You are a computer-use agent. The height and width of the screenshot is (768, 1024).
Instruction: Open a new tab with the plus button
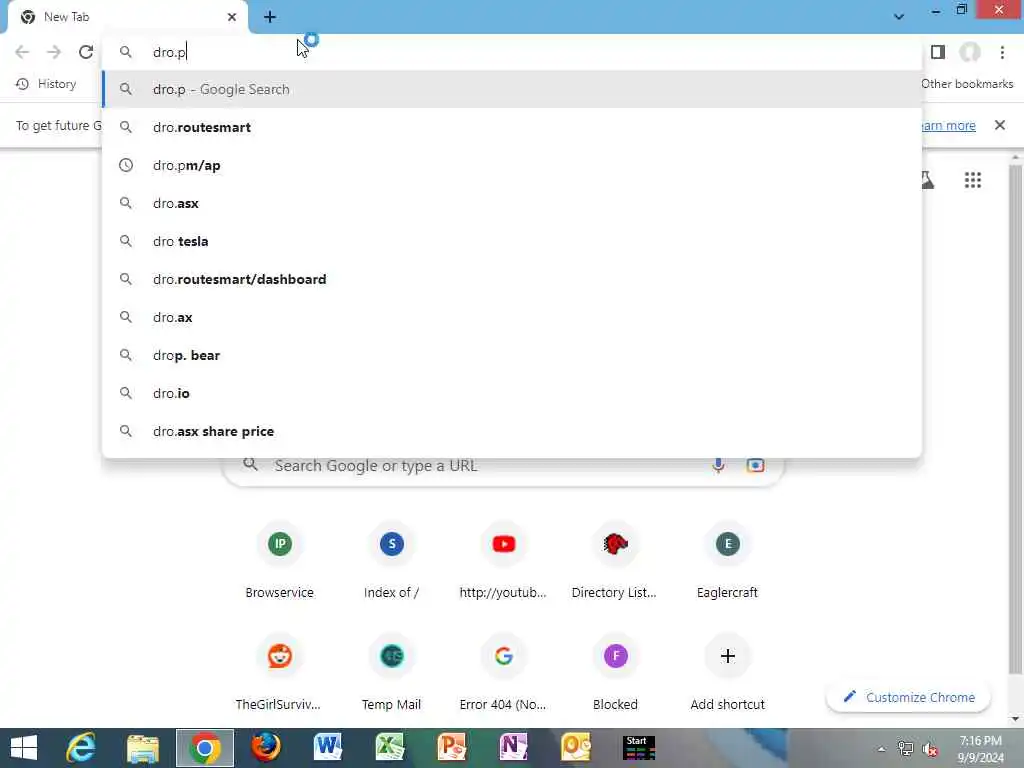[x=270, y=17]
